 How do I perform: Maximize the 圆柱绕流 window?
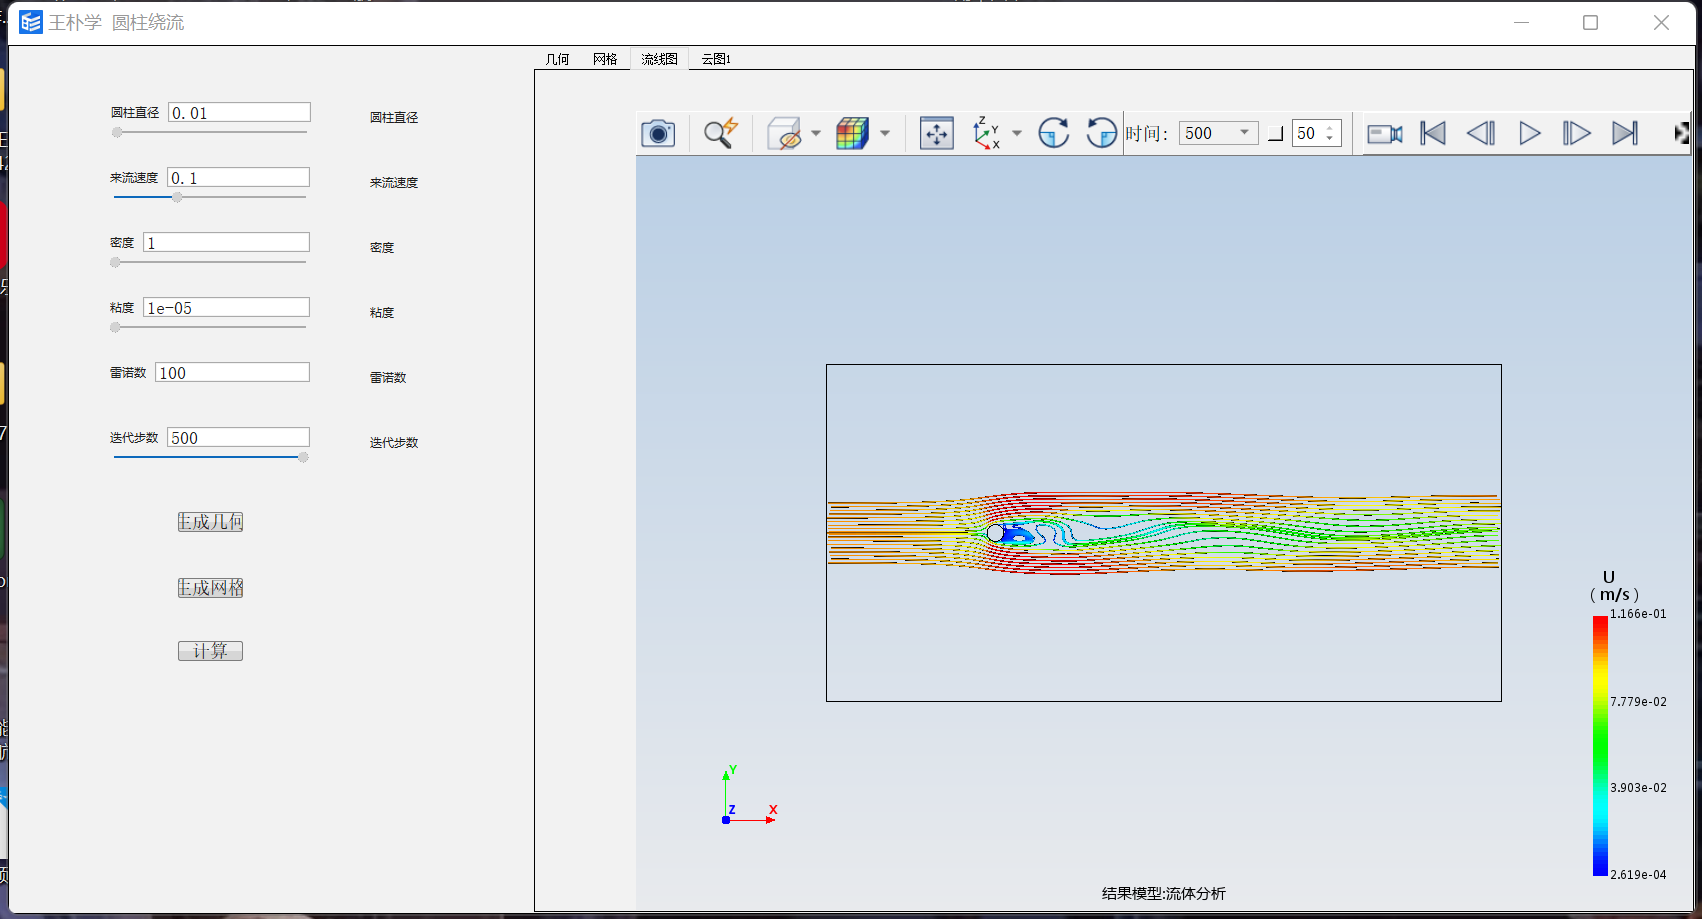pyautogui.click(x=1590, y=22)
